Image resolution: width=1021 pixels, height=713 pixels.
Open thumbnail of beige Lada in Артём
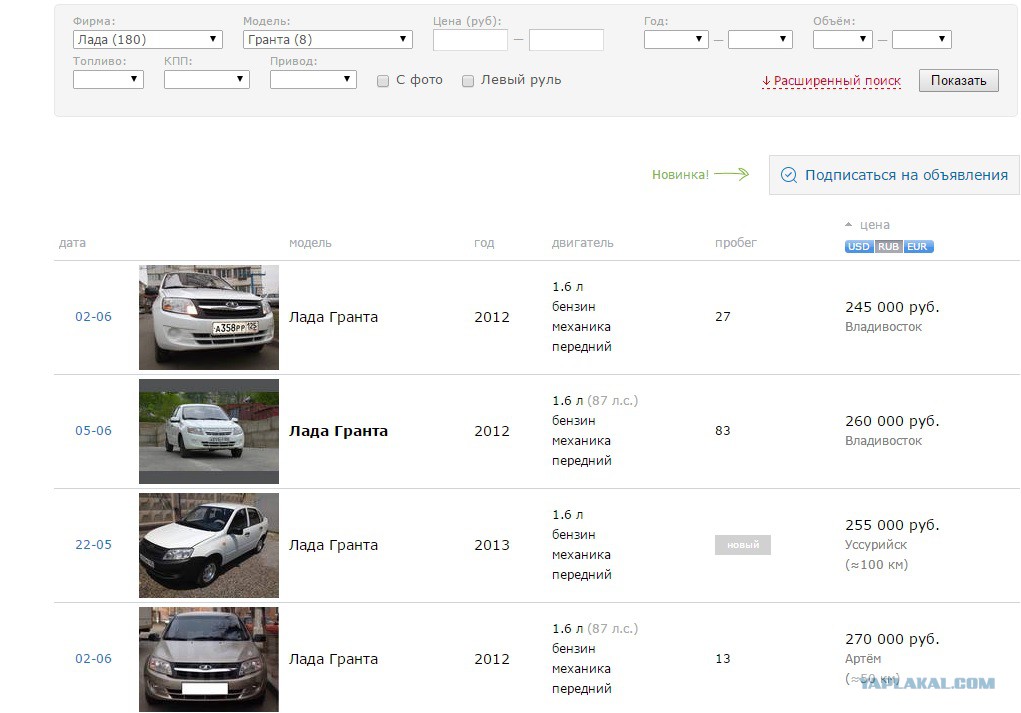point(209,659)
